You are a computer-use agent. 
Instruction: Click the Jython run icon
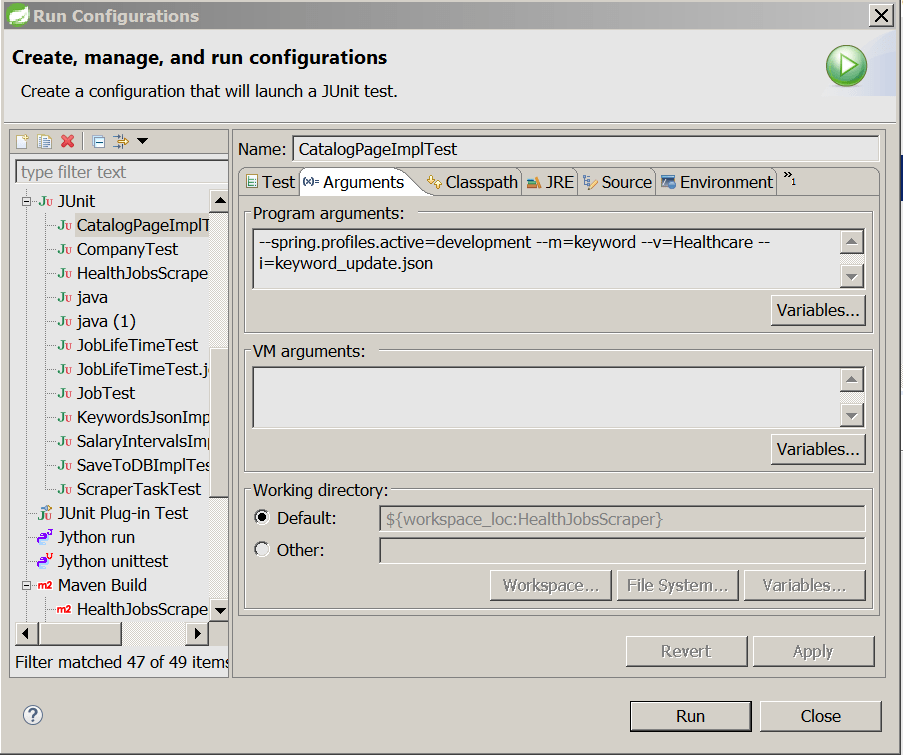[x=45, y=537]
